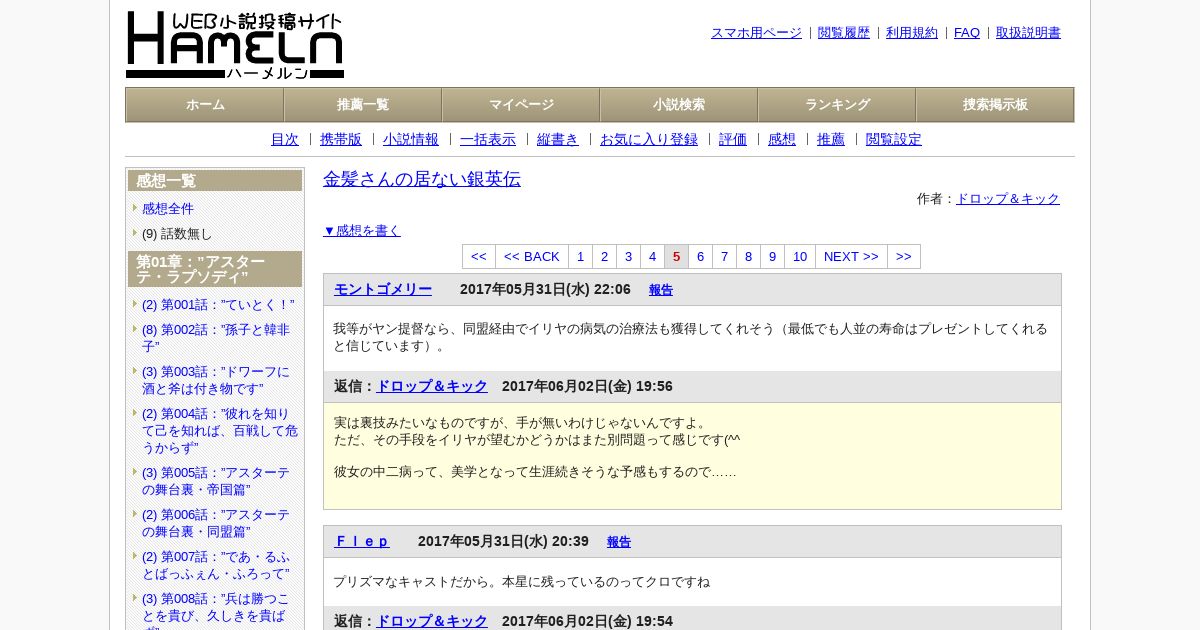Select 一括表示
The height and width of the screenshot is (630, 1200).
pos(488,139)
